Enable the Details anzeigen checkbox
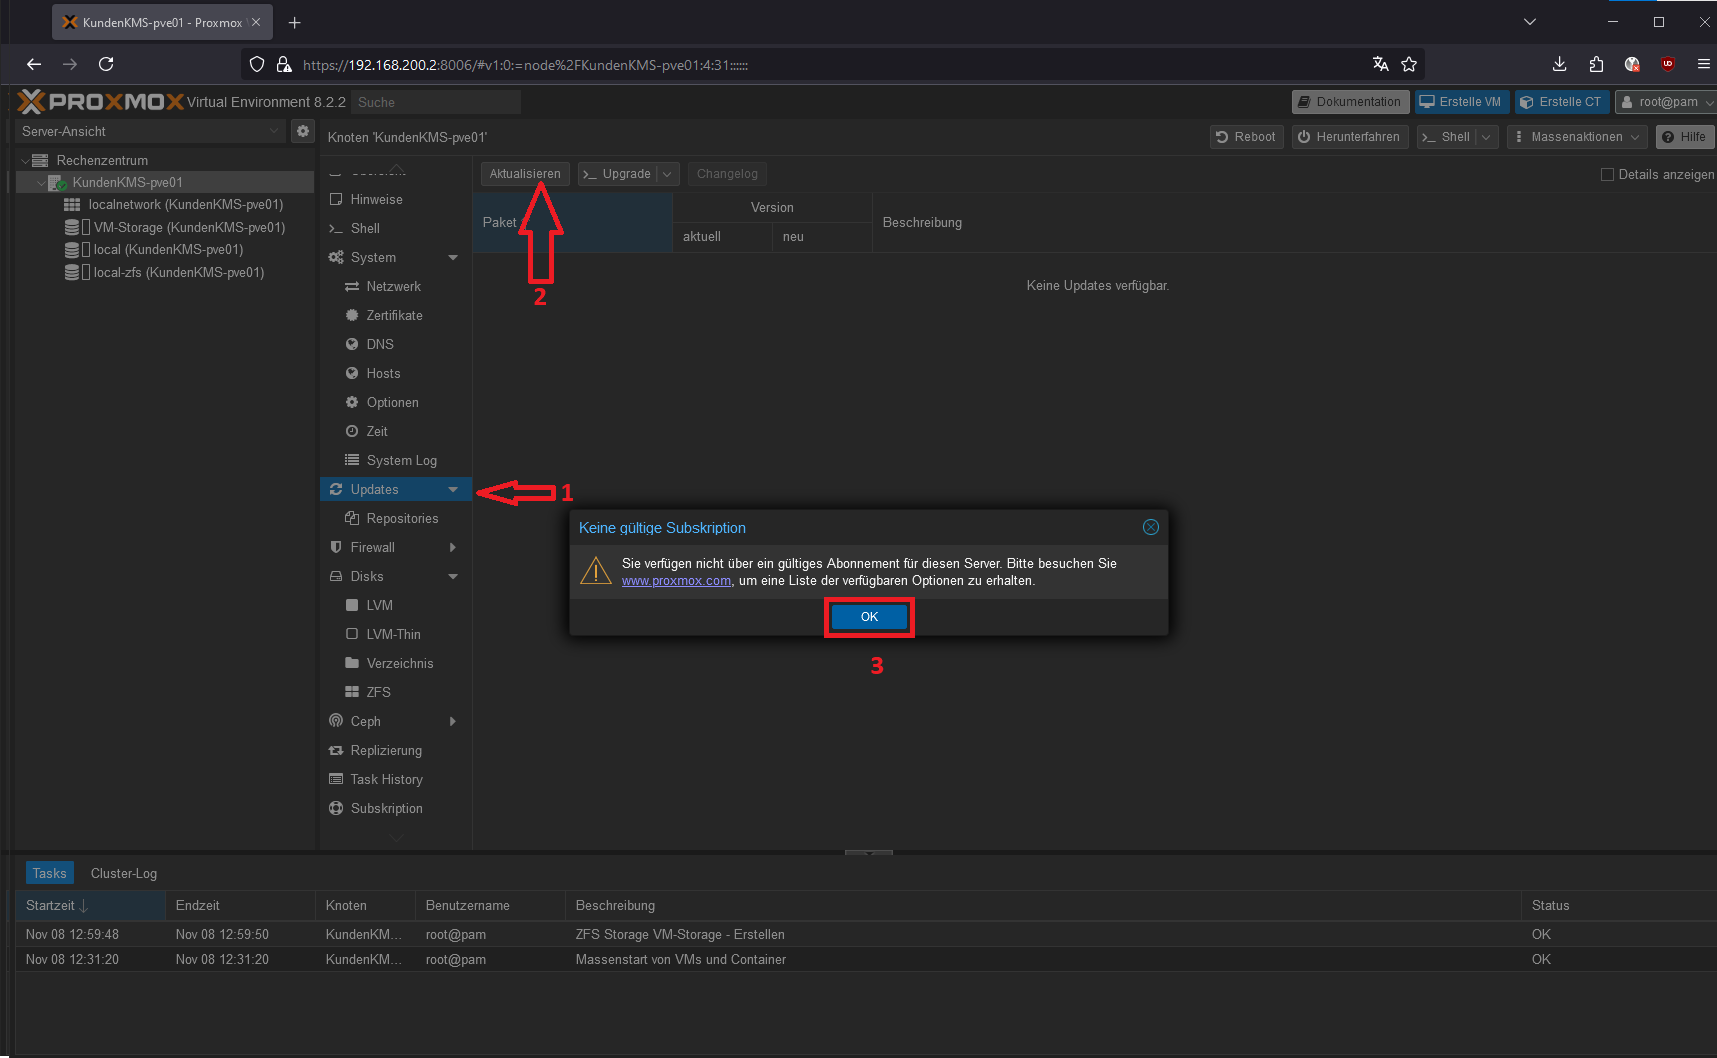The height and width of the screenshot is (1058, 1717). pos(1607,174)
